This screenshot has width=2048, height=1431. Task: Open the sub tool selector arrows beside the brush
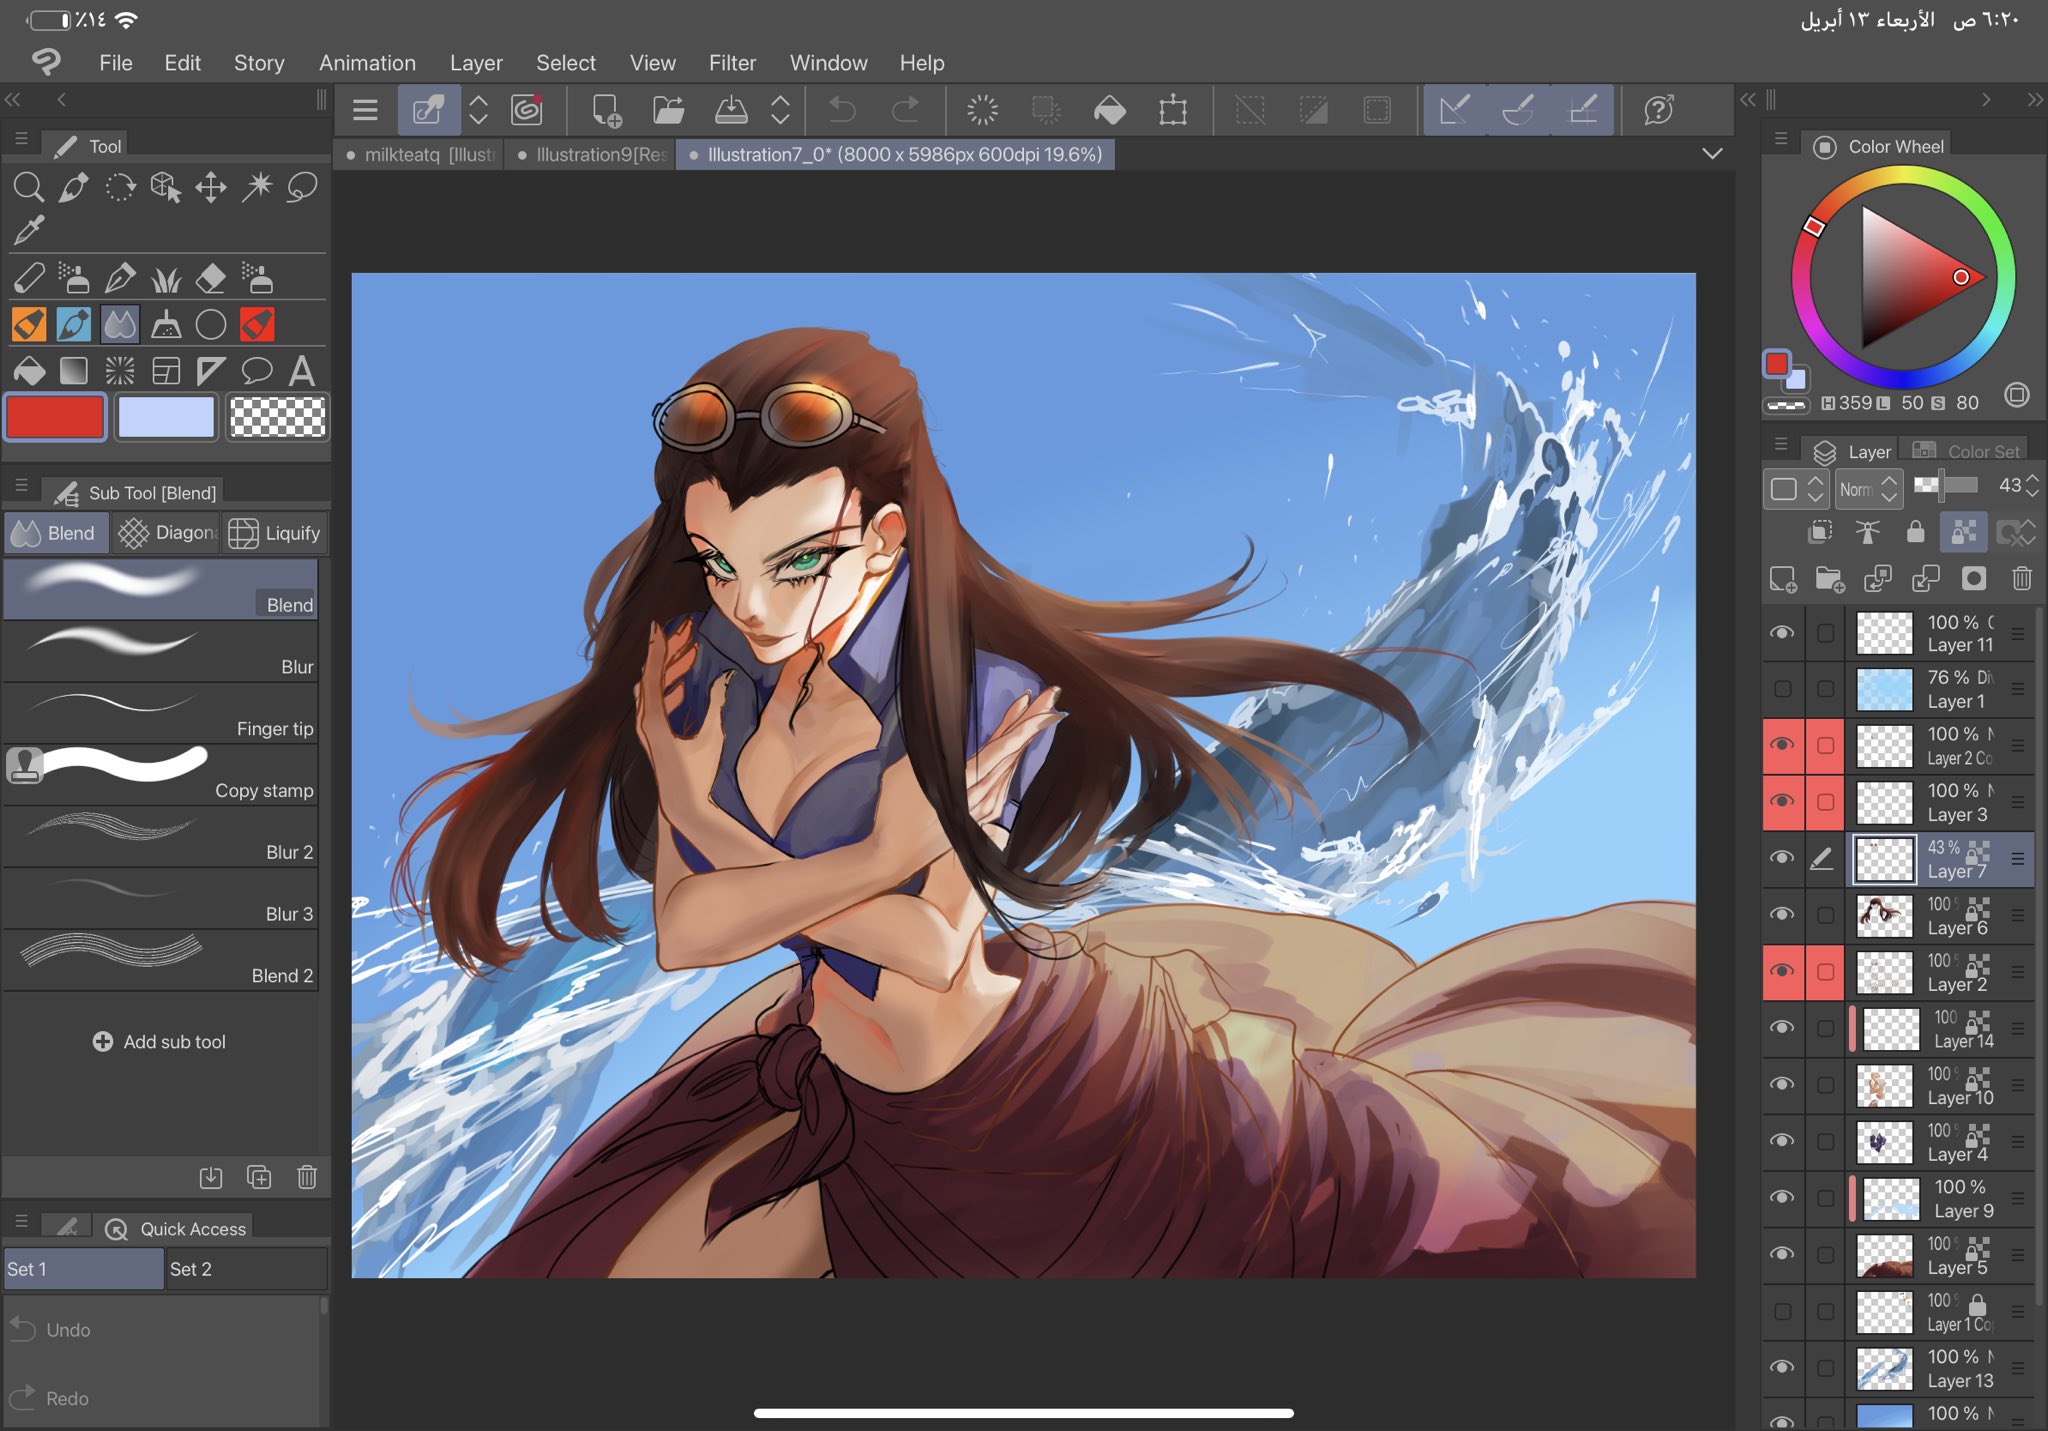click(478, 110)
